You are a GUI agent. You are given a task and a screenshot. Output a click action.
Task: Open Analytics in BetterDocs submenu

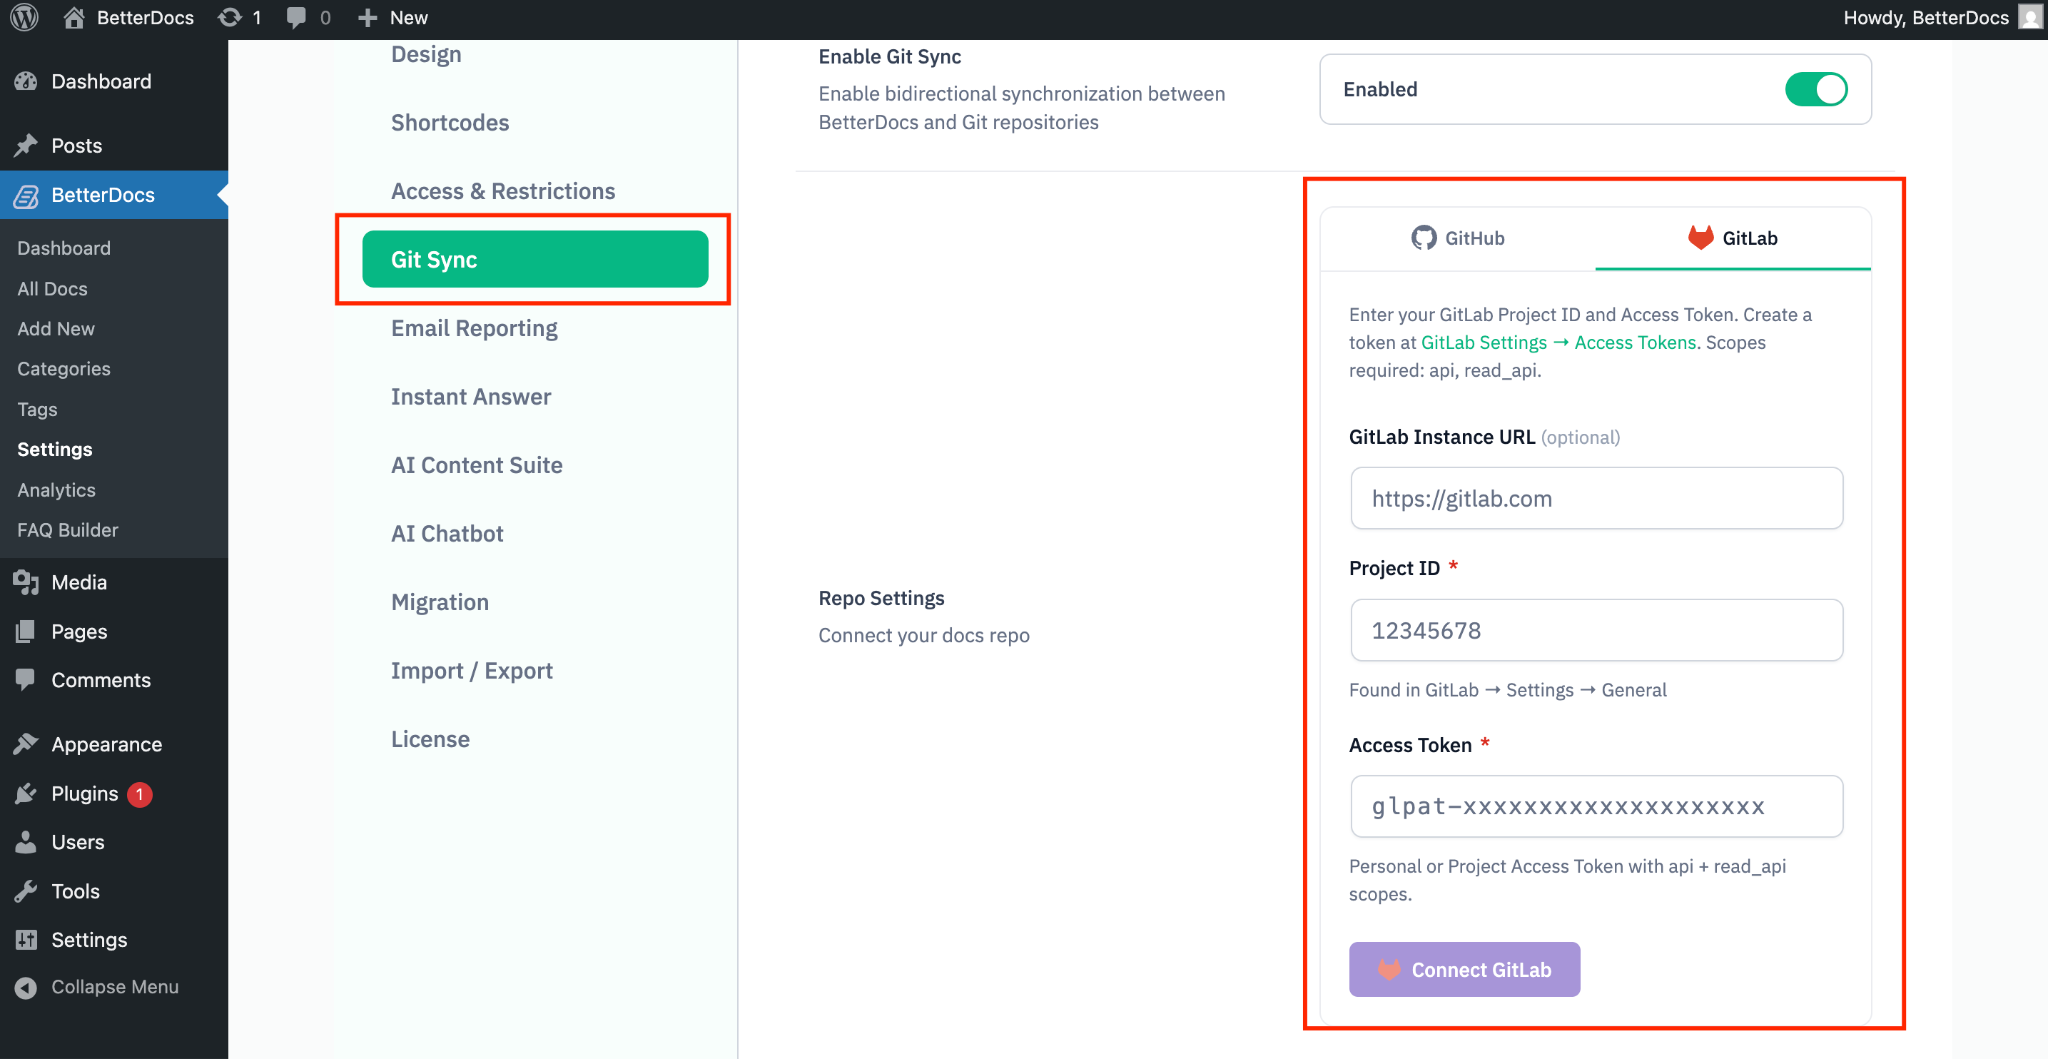pos(56,490)
